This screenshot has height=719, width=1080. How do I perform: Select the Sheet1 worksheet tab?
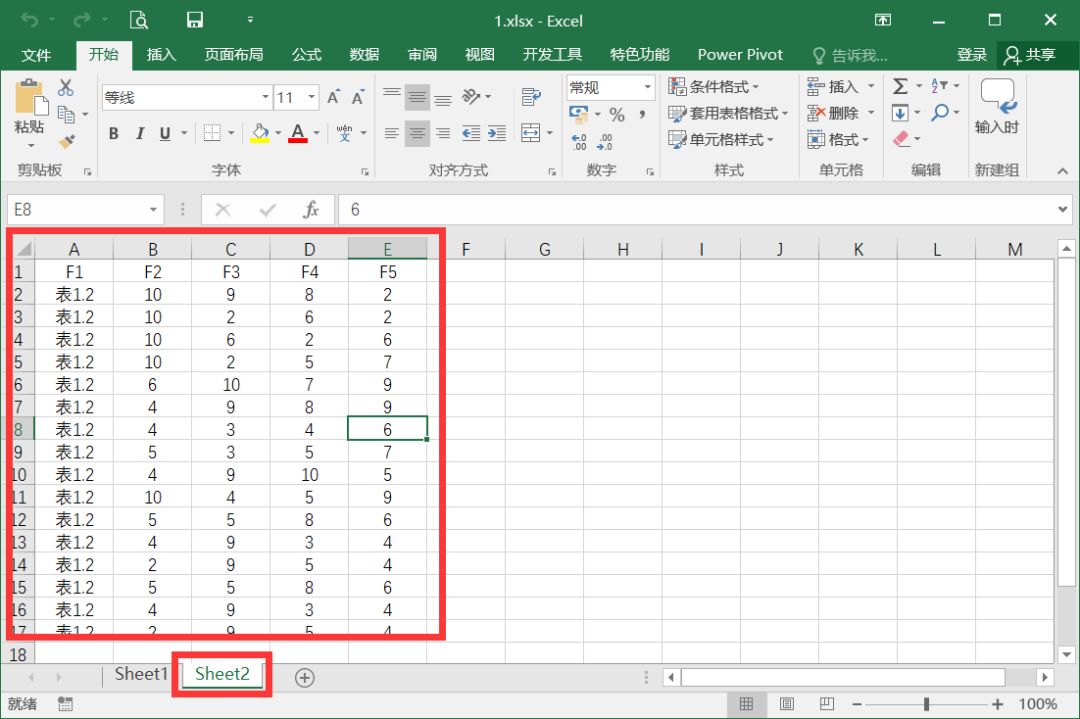click(141, 674)
